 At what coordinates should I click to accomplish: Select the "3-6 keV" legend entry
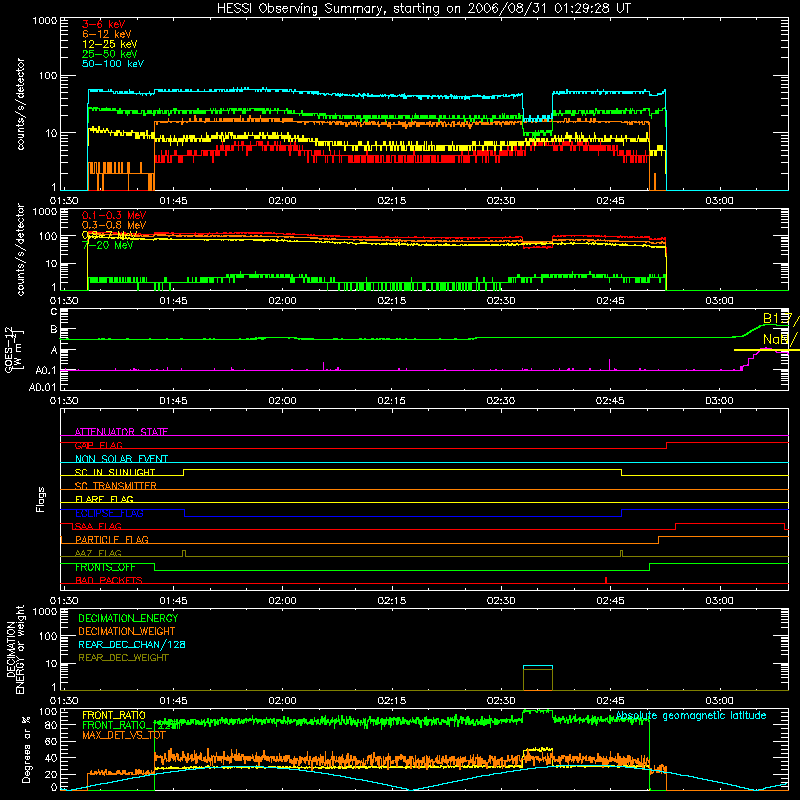tap(103, 24)
